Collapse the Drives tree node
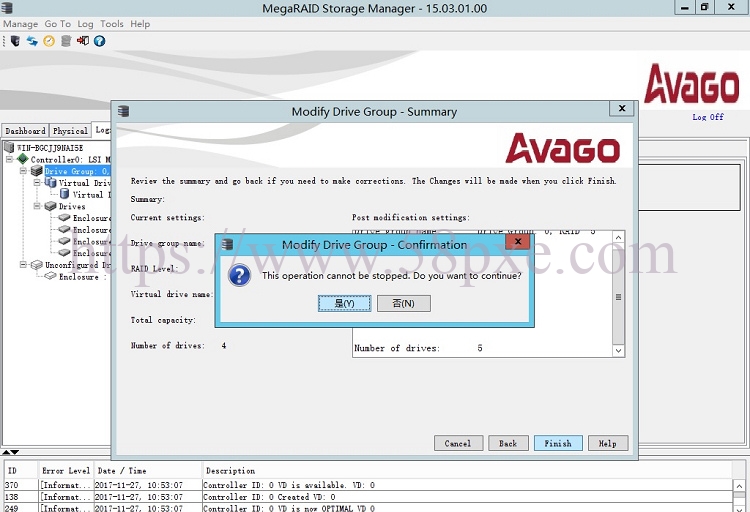The width and height of the screenshot is (750, 512). click(37, 206)
